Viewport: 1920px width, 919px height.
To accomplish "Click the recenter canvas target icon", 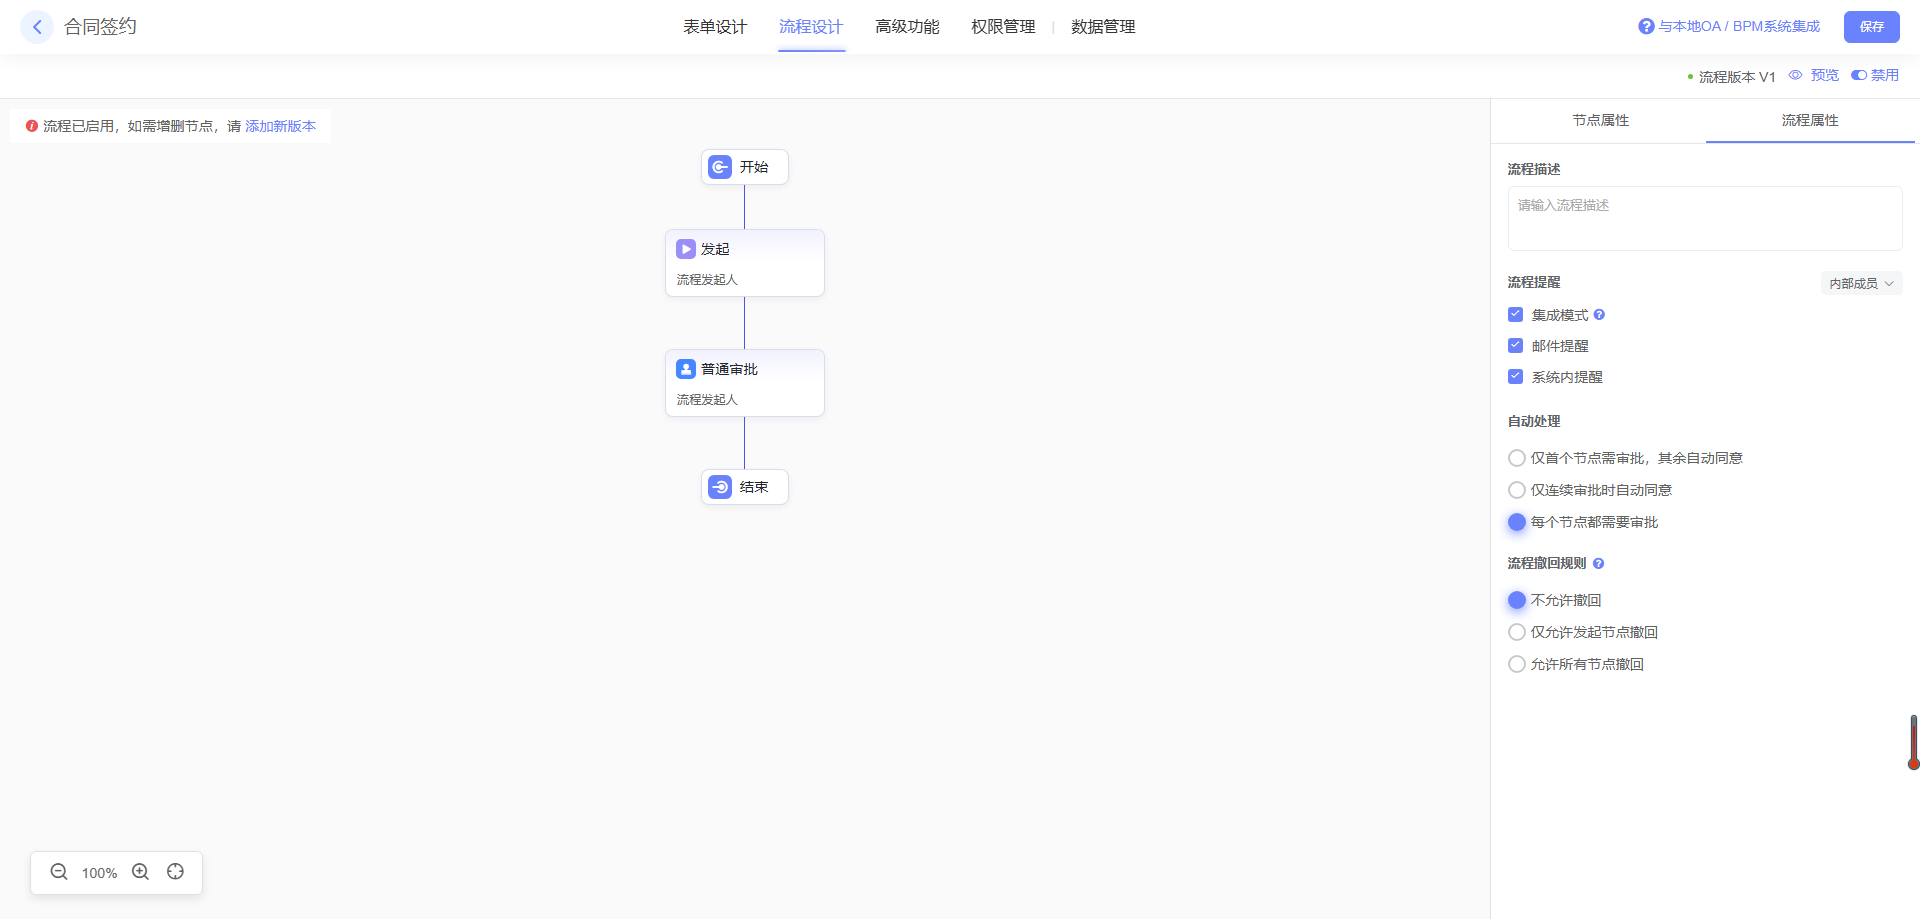I will [x=176, y=872].
